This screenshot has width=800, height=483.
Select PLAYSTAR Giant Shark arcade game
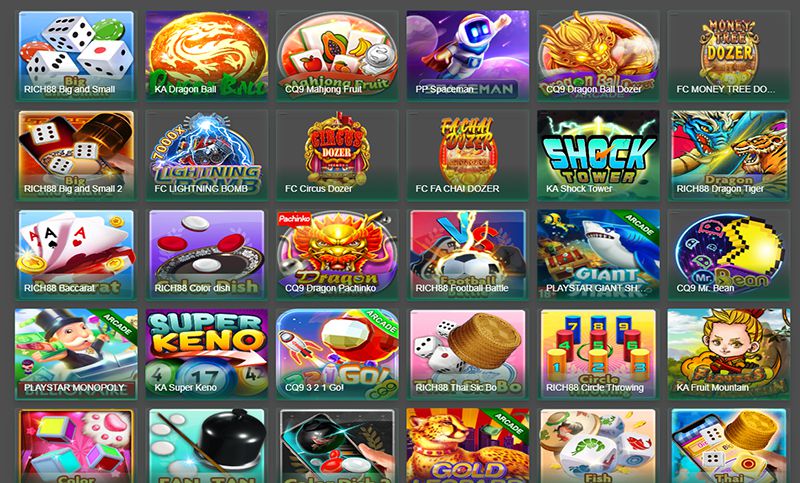[598, 254]
